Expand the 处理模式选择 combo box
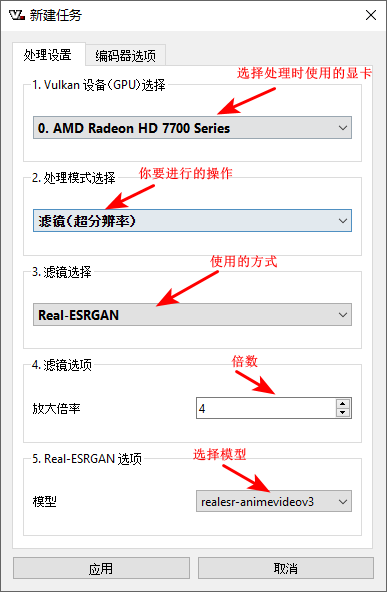This screenshot has width=387, height=592. [x=192, y=221]
